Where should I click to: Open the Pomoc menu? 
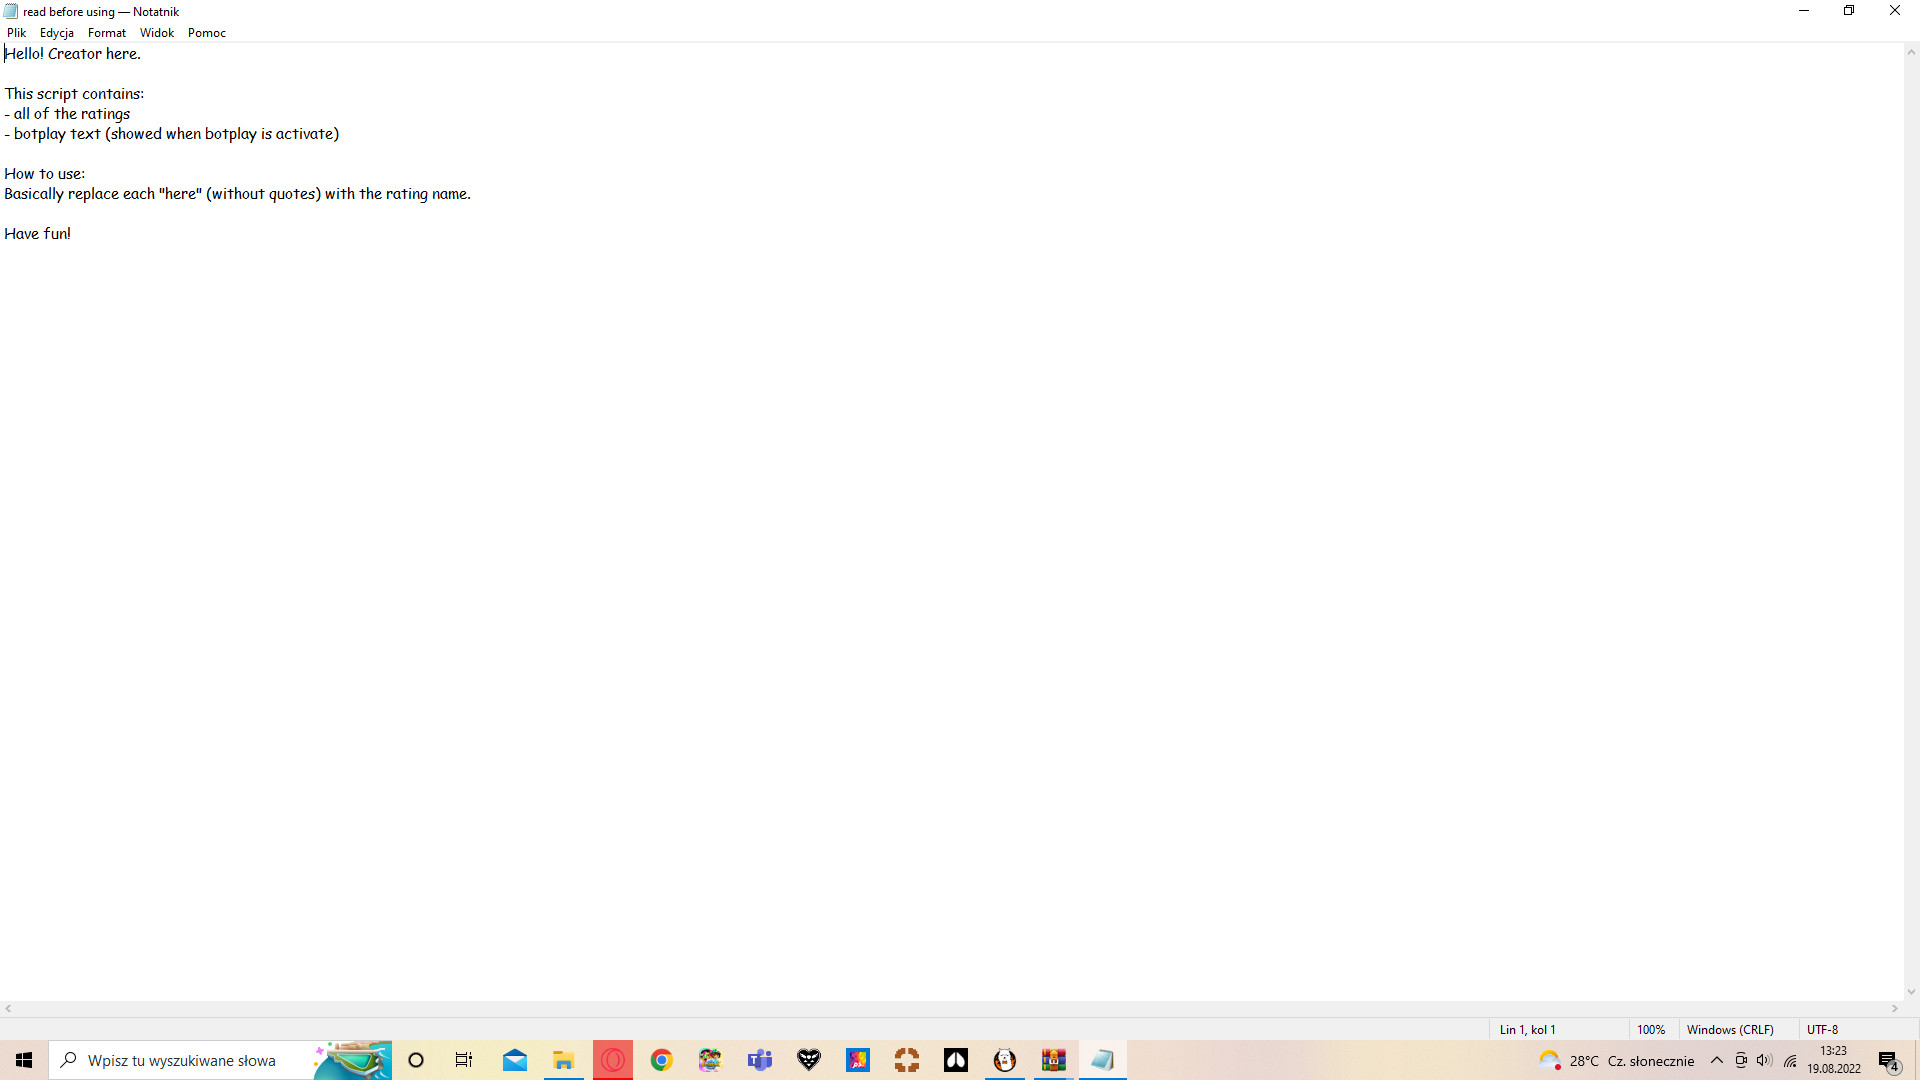pyautogui.click(x=206, y=33)
